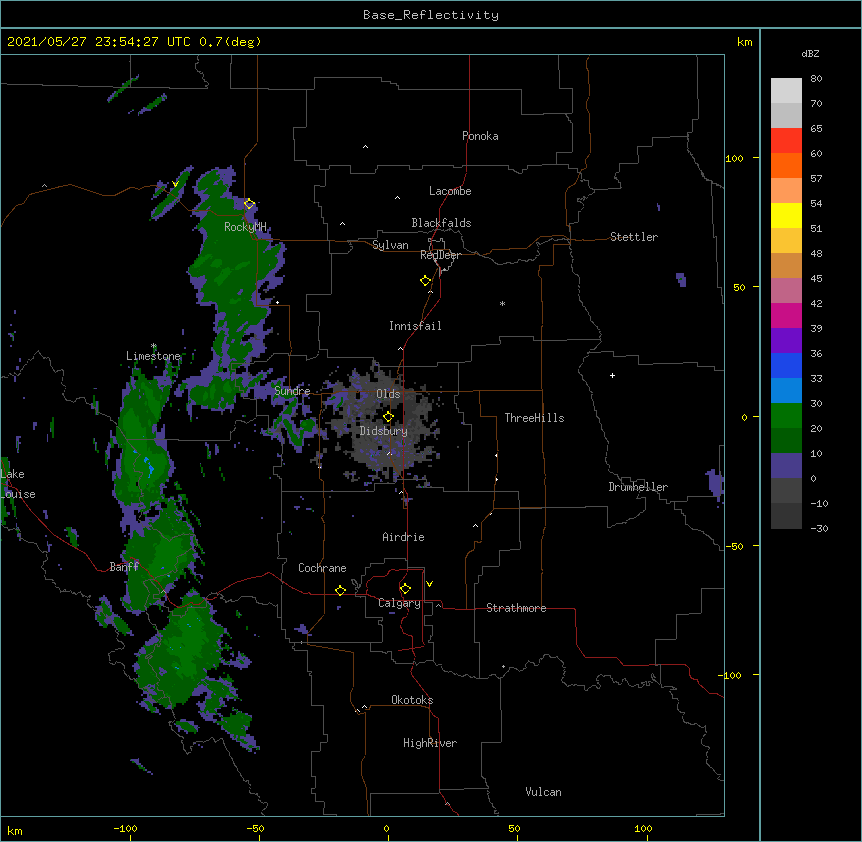Click the Calgary city label

coord(400,603)
